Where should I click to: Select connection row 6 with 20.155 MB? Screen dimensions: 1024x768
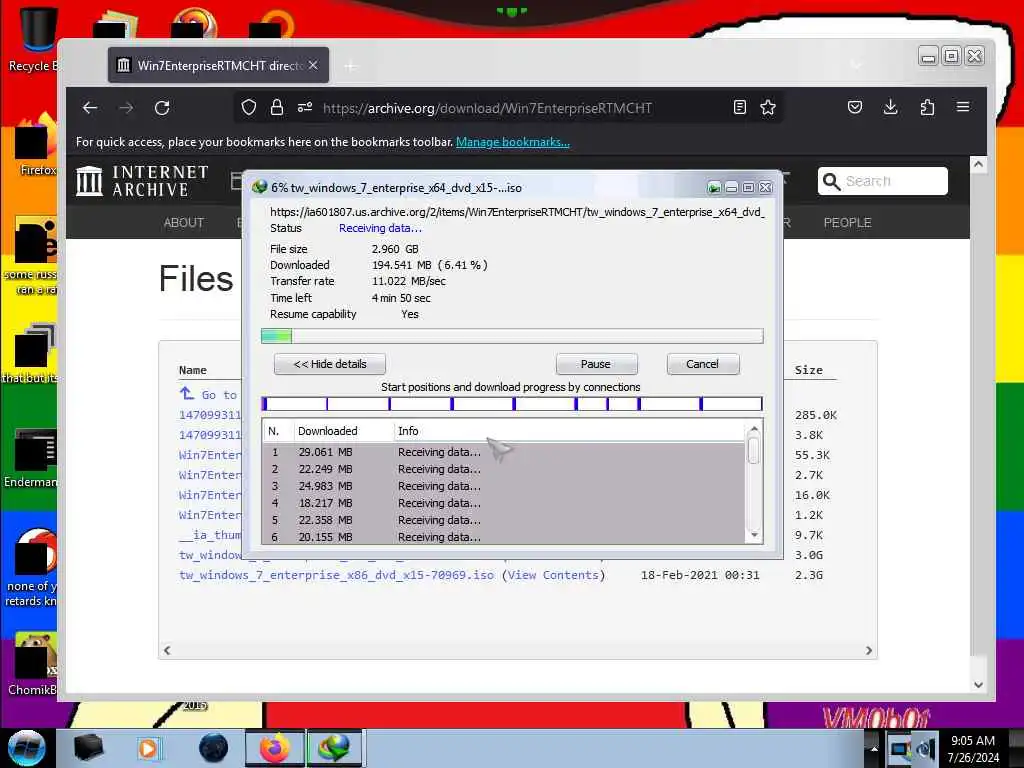tap(503, 536)
